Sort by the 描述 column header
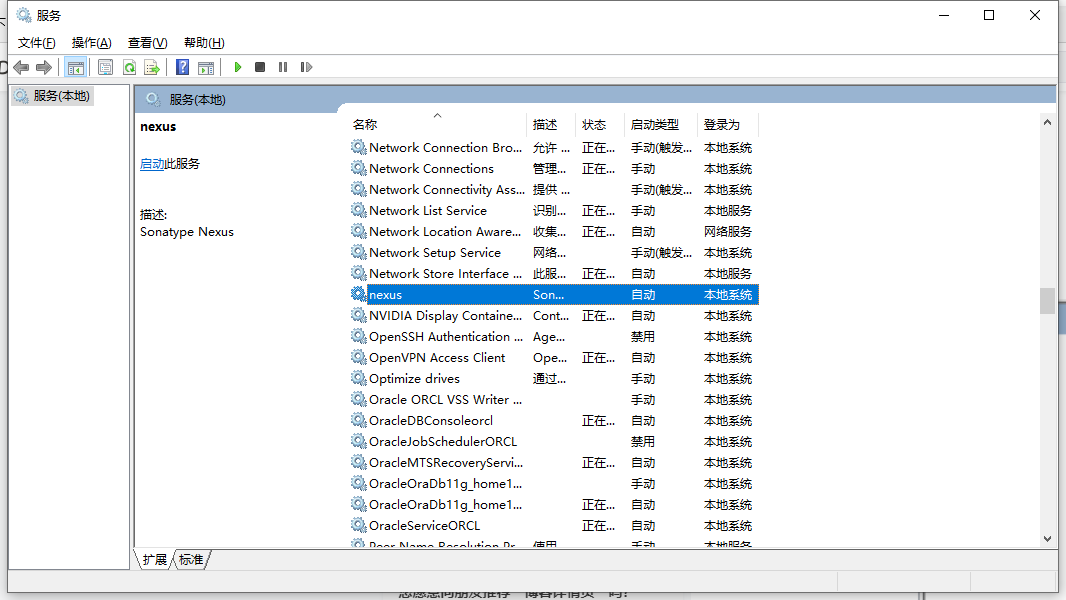Image resolution: width=1066 pixels, height=600 pixels. (551, 124)
